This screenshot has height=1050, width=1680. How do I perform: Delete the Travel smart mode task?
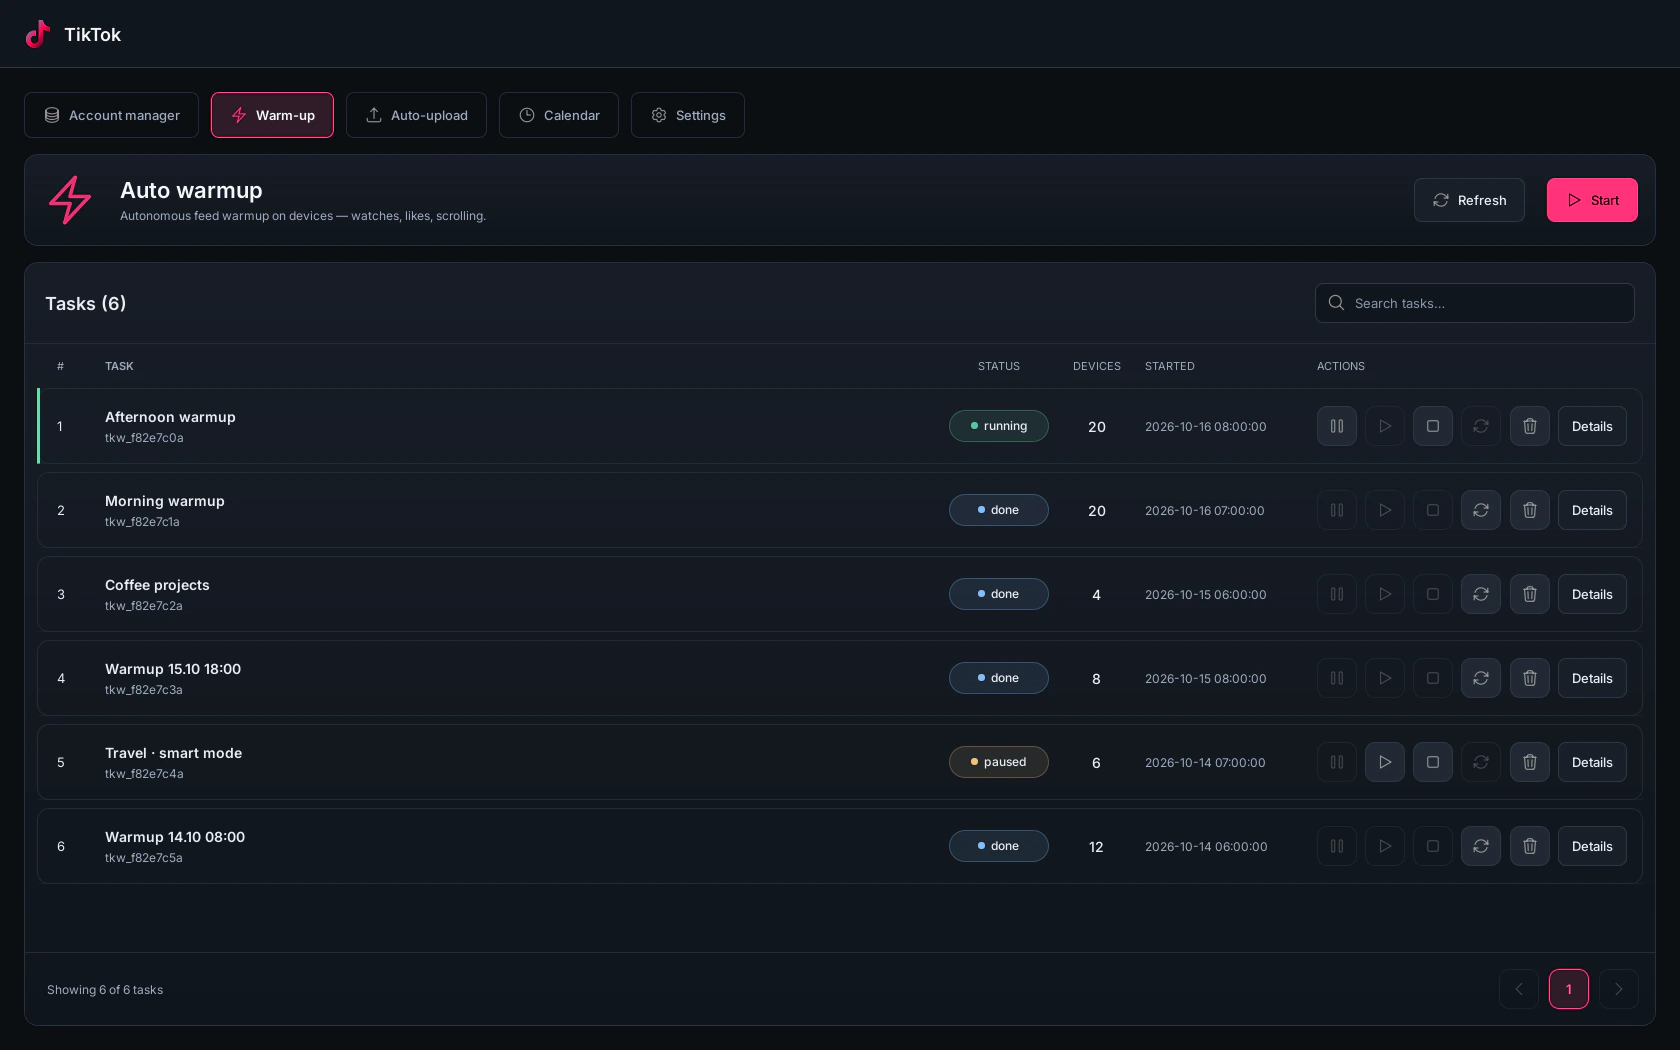pyautogui.click(x=1530, y=762)
